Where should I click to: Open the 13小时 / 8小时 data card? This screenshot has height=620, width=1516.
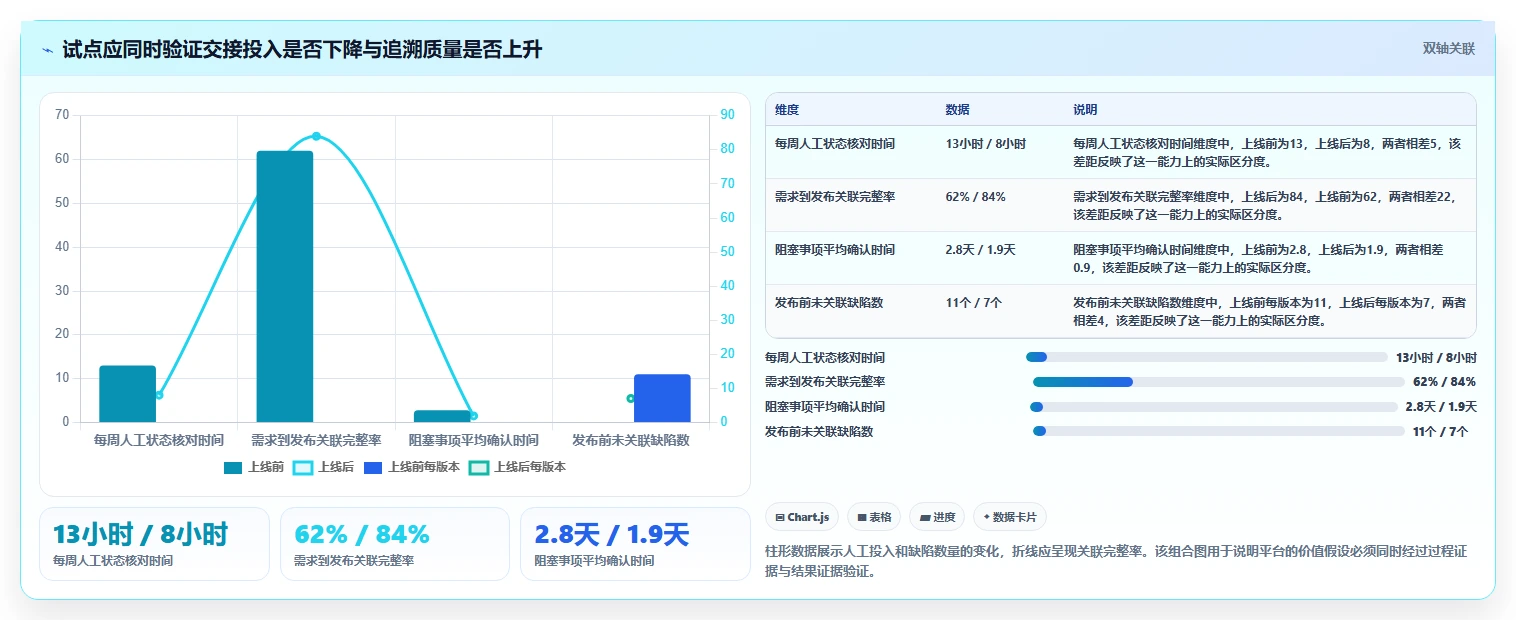coord(154,544)
